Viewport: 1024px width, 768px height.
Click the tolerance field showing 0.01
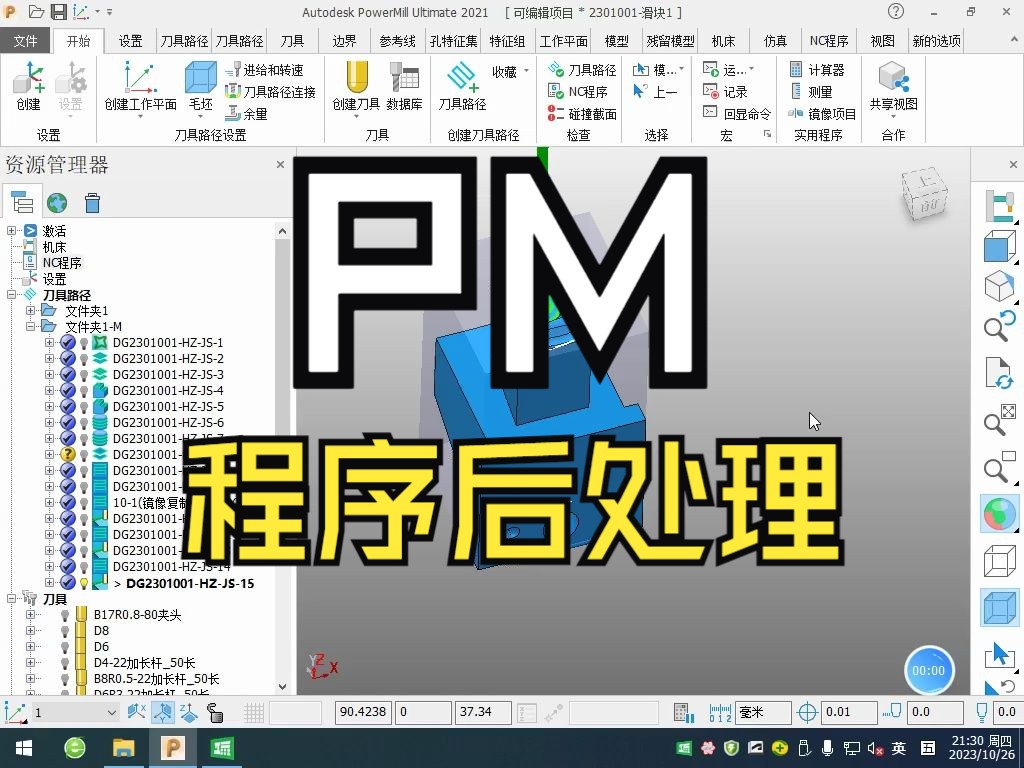point(848,712)
